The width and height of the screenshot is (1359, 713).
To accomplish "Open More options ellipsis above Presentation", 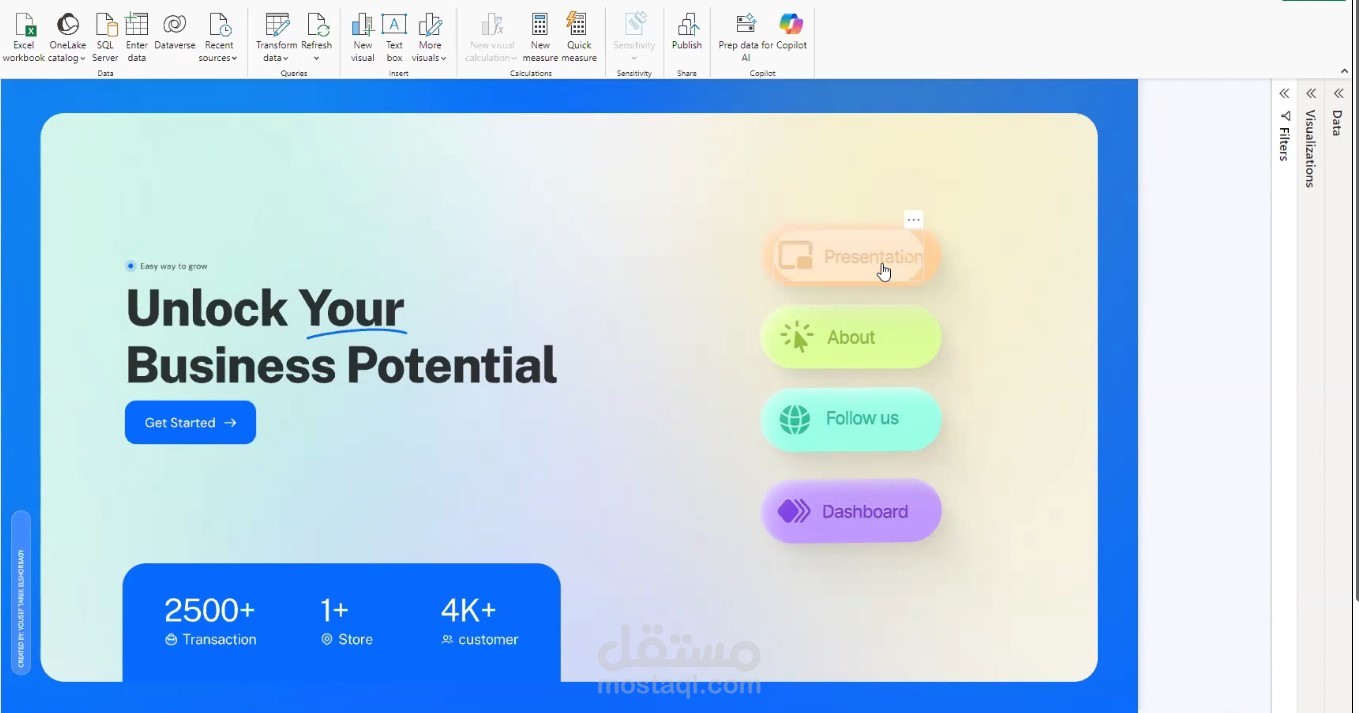I will pos(913,220).
